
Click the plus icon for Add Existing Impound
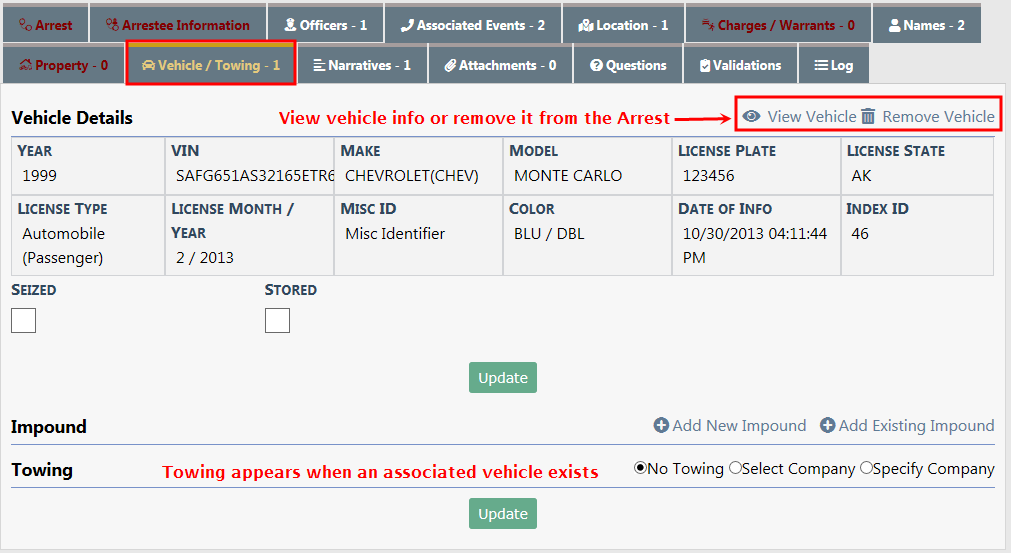click(x=827, y=426)
